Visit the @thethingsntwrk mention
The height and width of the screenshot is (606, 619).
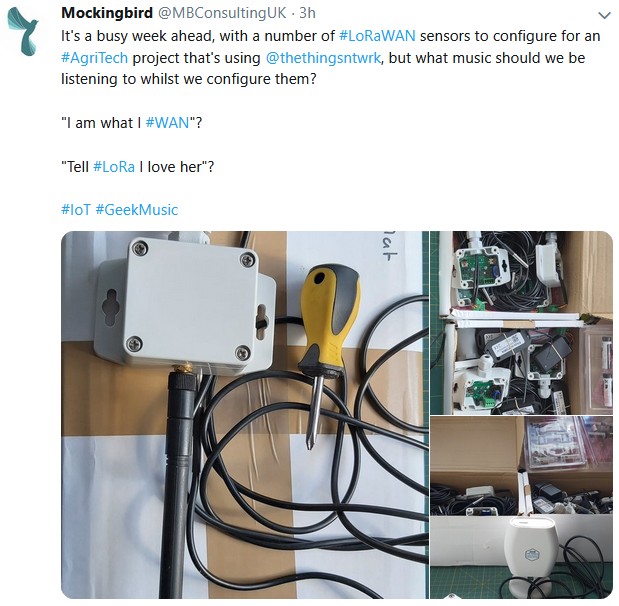coord(323,58)
